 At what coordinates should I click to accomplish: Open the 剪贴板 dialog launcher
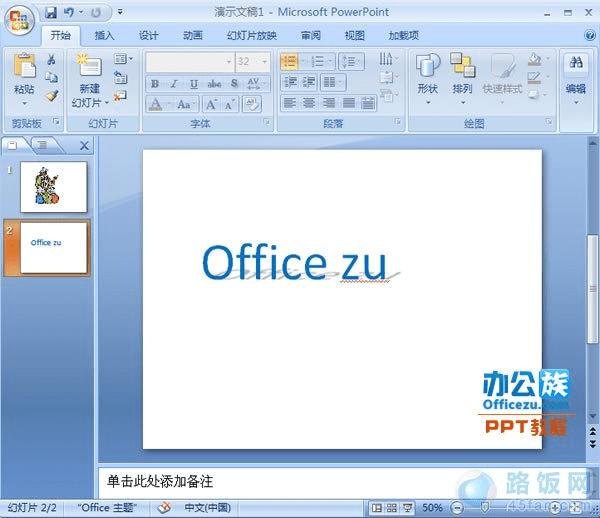pyautogui.click(x=56, y=122)
